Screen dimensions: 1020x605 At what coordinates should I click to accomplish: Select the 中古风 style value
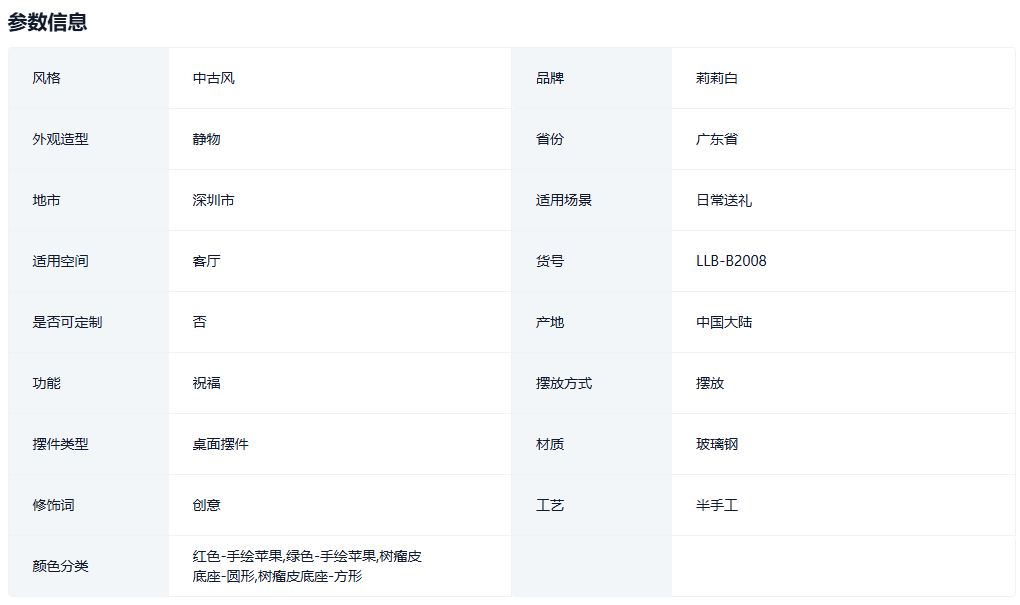click(x=213, y=78)
